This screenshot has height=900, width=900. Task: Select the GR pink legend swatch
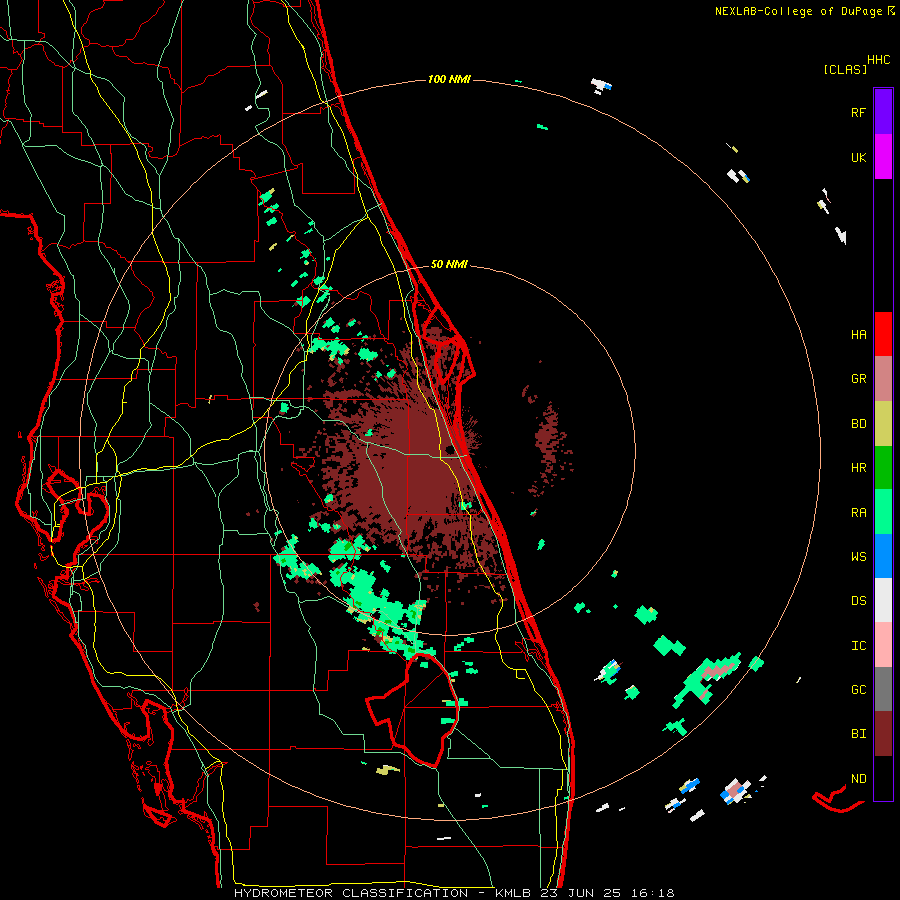[883, 379]
